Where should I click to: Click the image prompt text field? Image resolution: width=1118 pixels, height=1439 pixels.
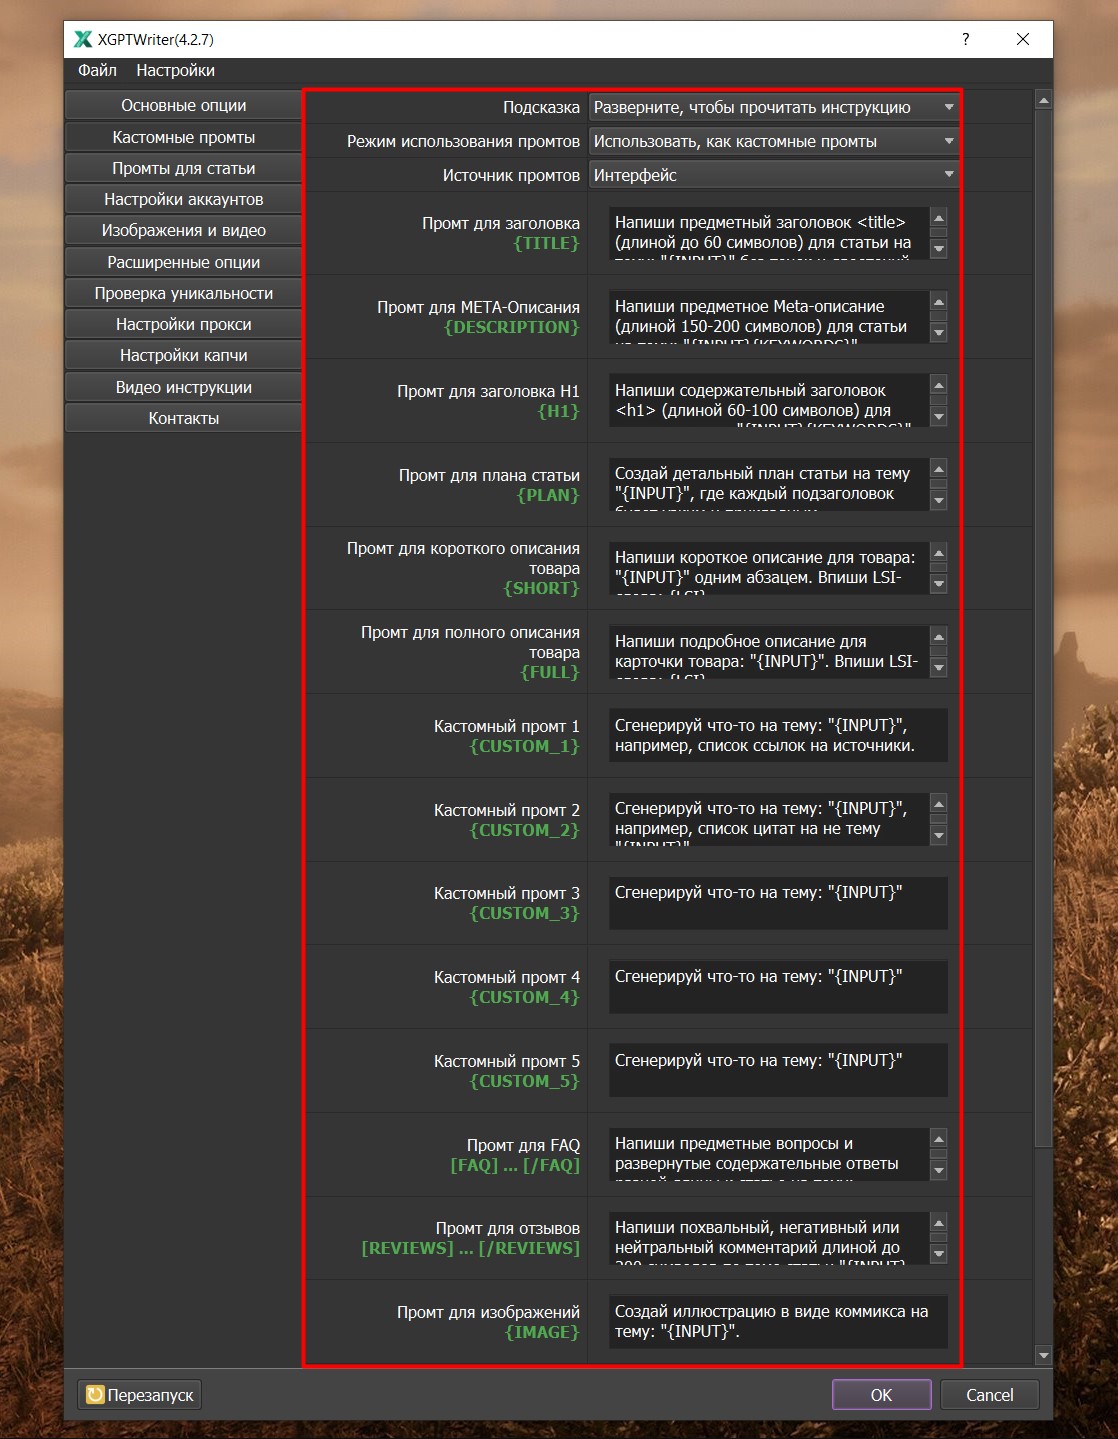pyautogui.click(x=778, y=1322)
